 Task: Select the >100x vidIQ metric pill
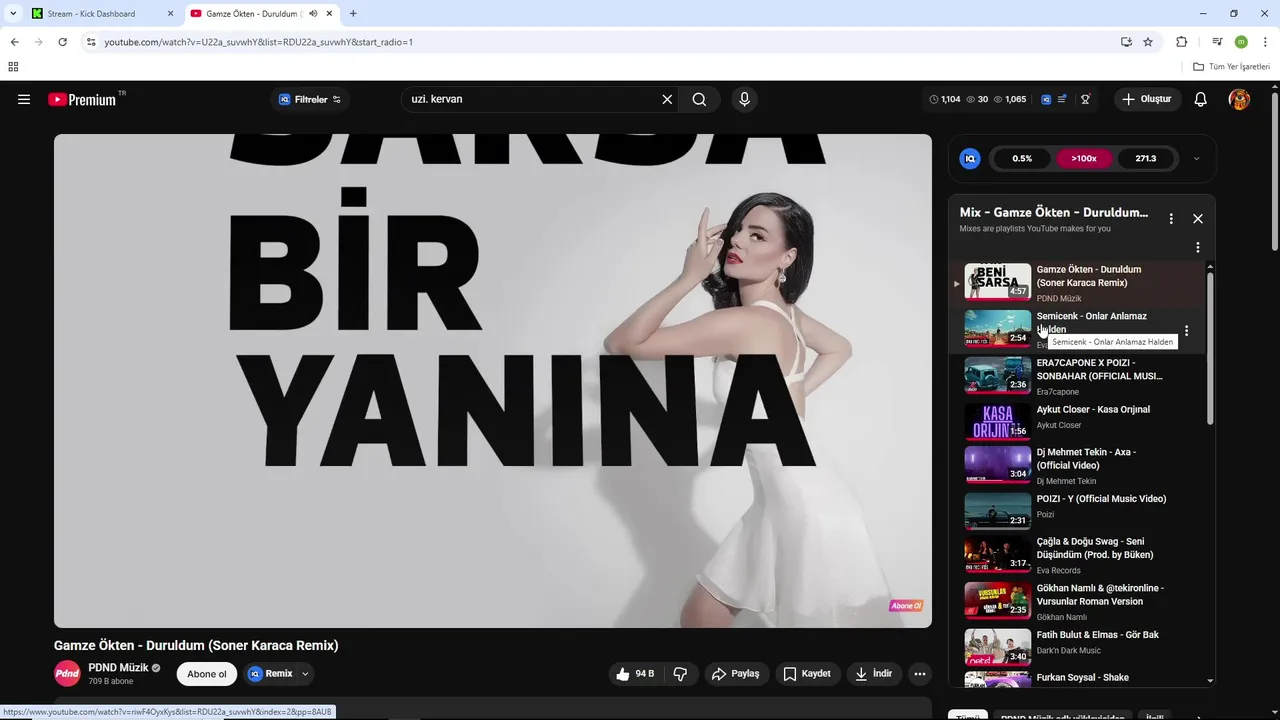click(x=1084, y=158)
